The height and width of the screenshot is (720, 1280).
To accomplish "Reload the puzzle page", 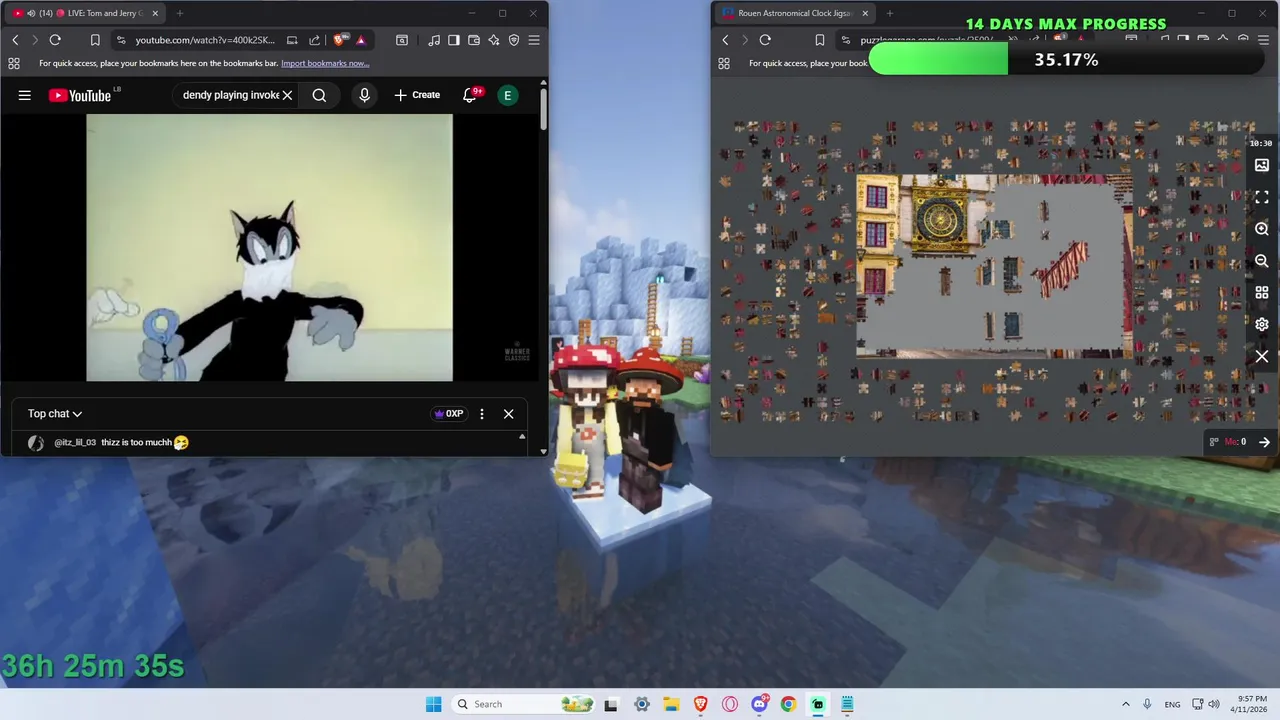I will (765, 40).
